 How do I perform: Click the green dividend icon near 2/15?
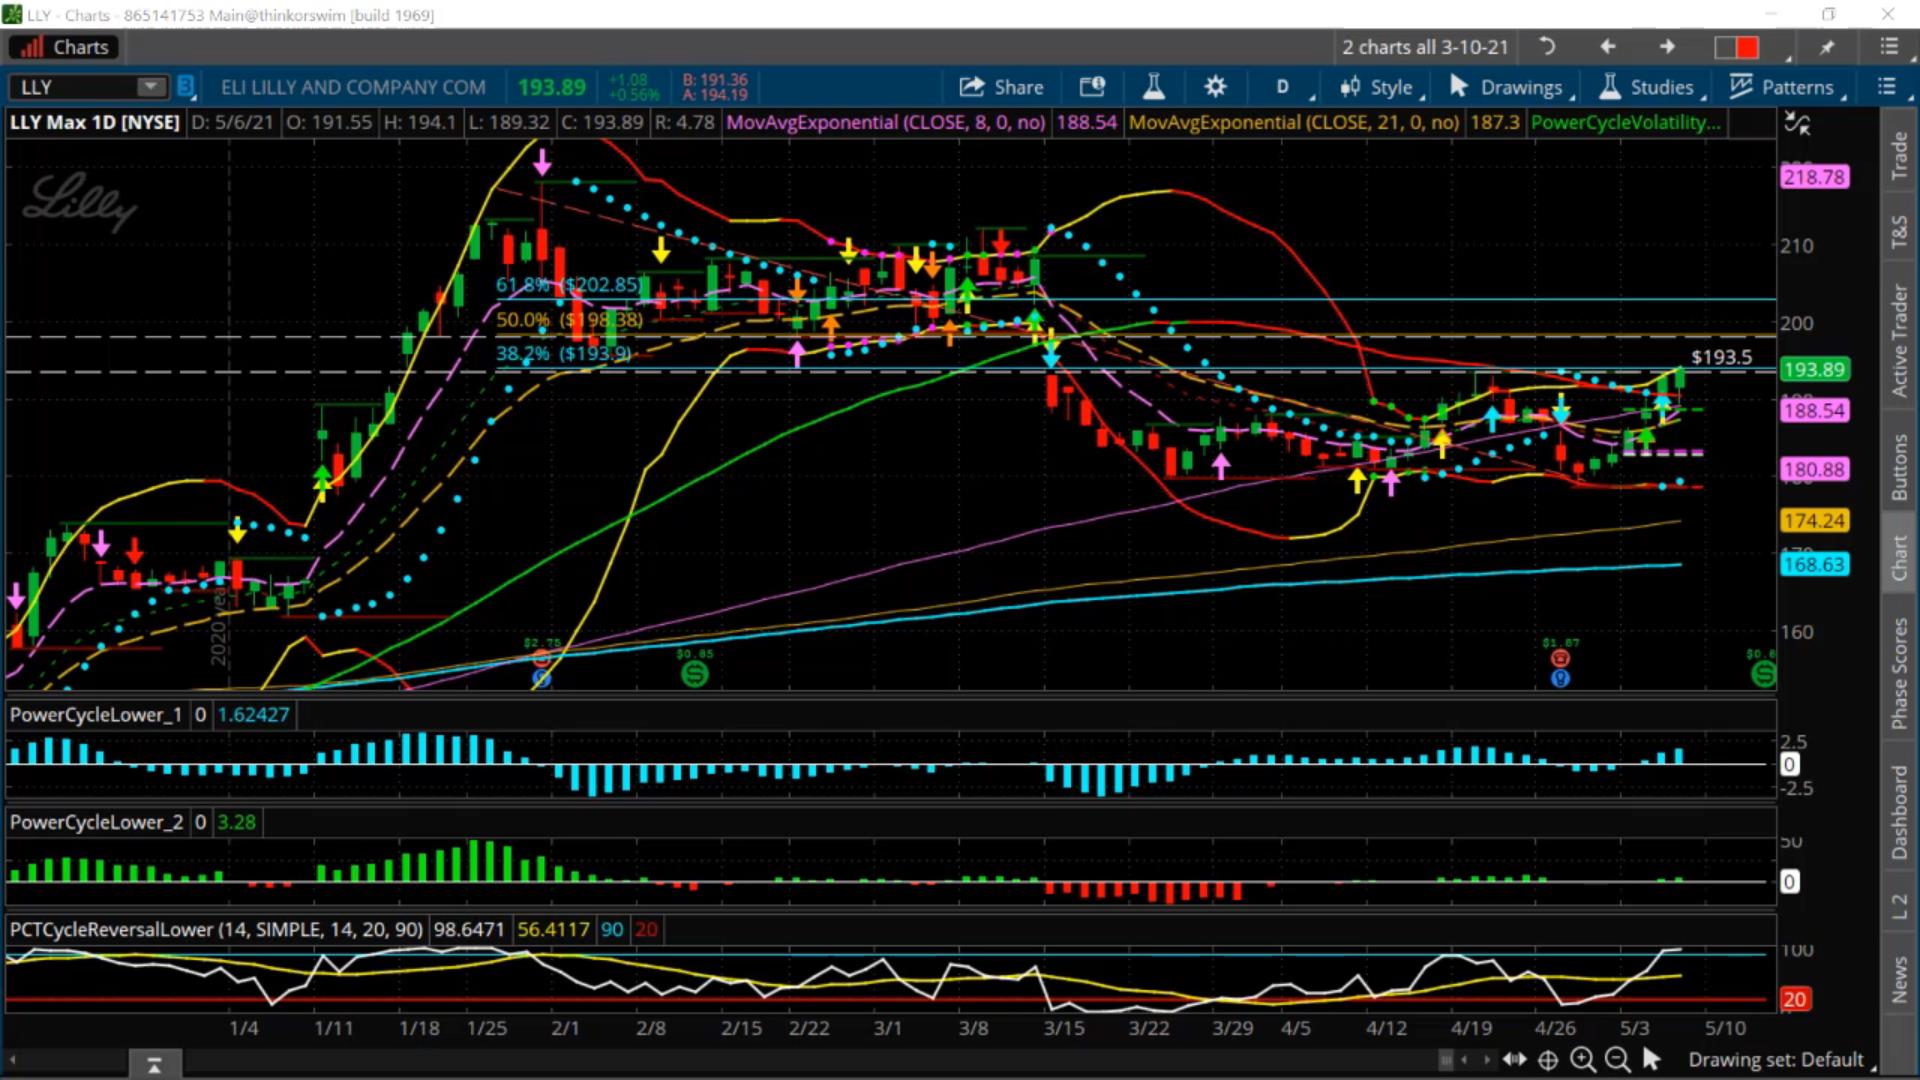point(694,674)
